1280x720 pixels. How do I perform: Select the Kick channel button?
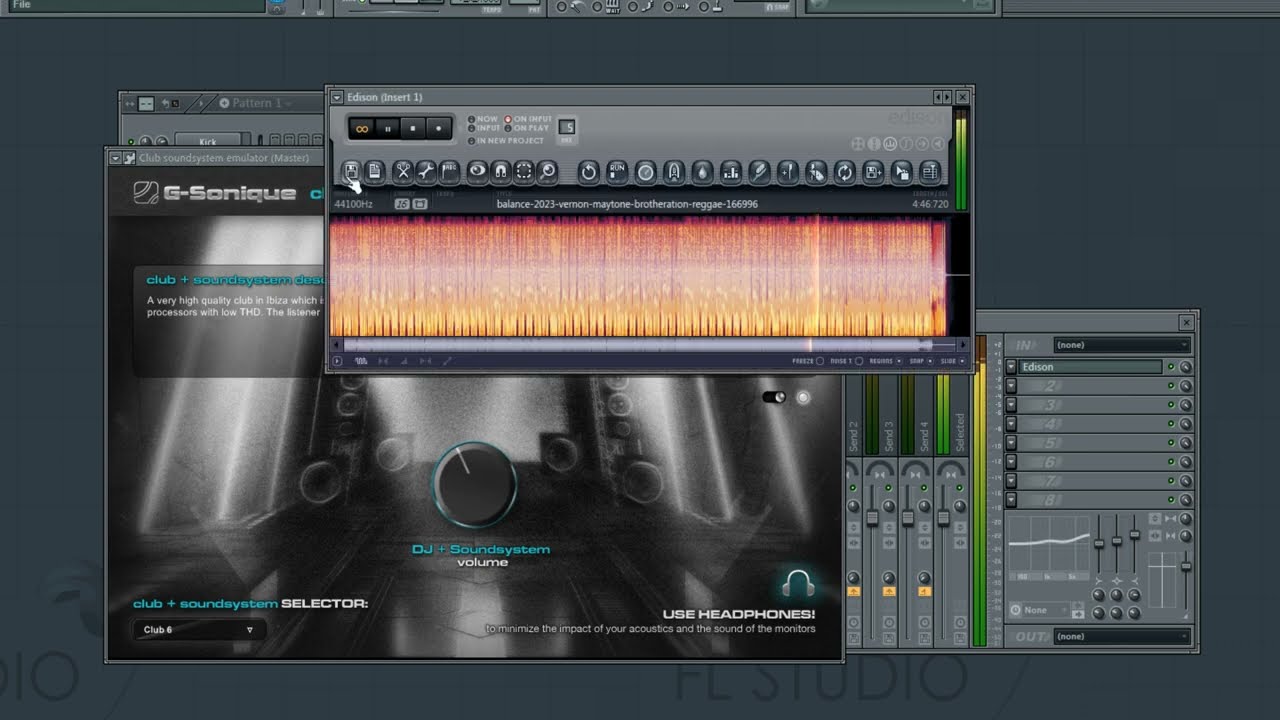(x=209, y=142)
